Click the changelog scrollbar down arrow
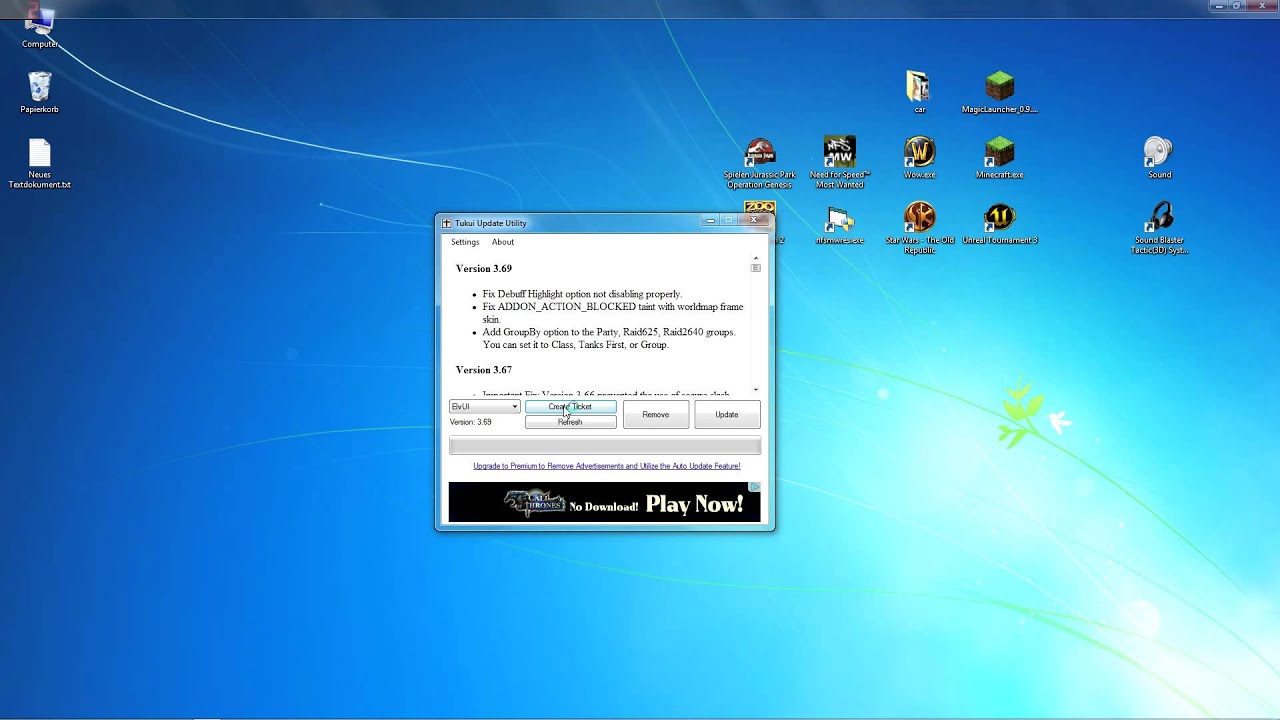The height and width of the screenshot is (720, 1280). 756,389
